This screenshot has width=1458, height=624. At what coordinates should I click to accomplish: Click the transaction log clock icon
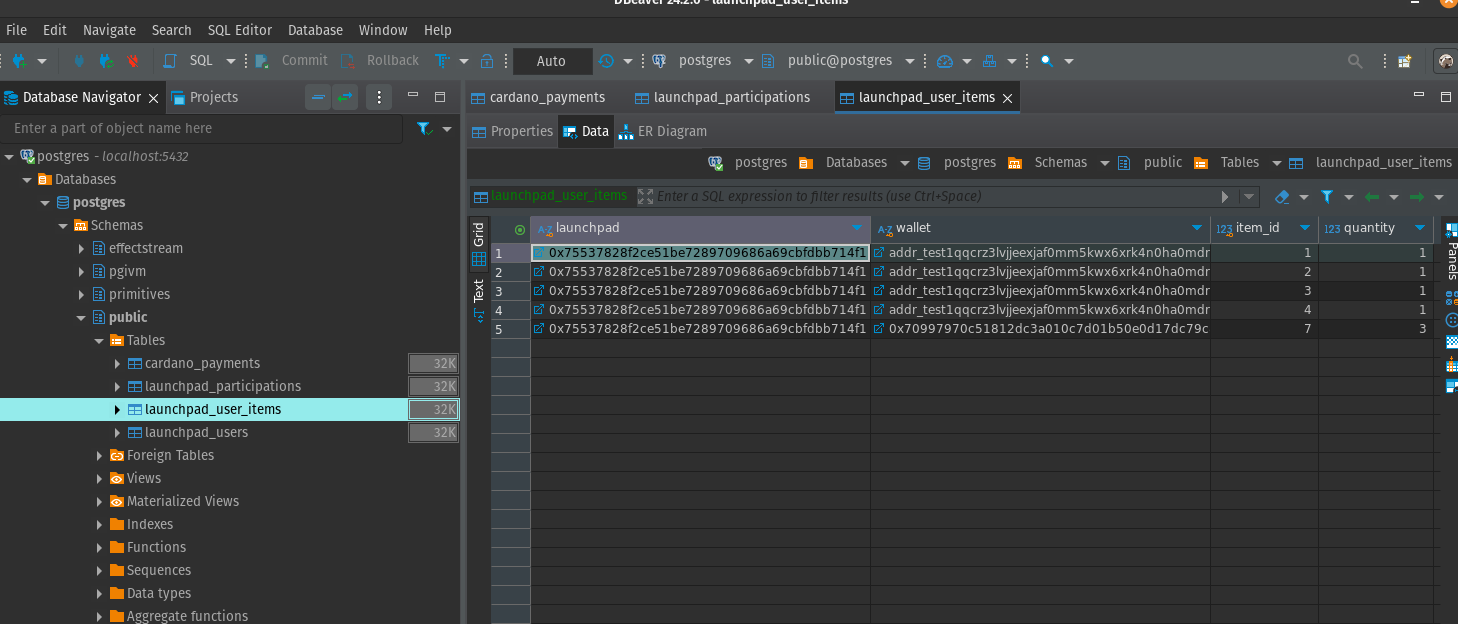click(x=606, y=61)
